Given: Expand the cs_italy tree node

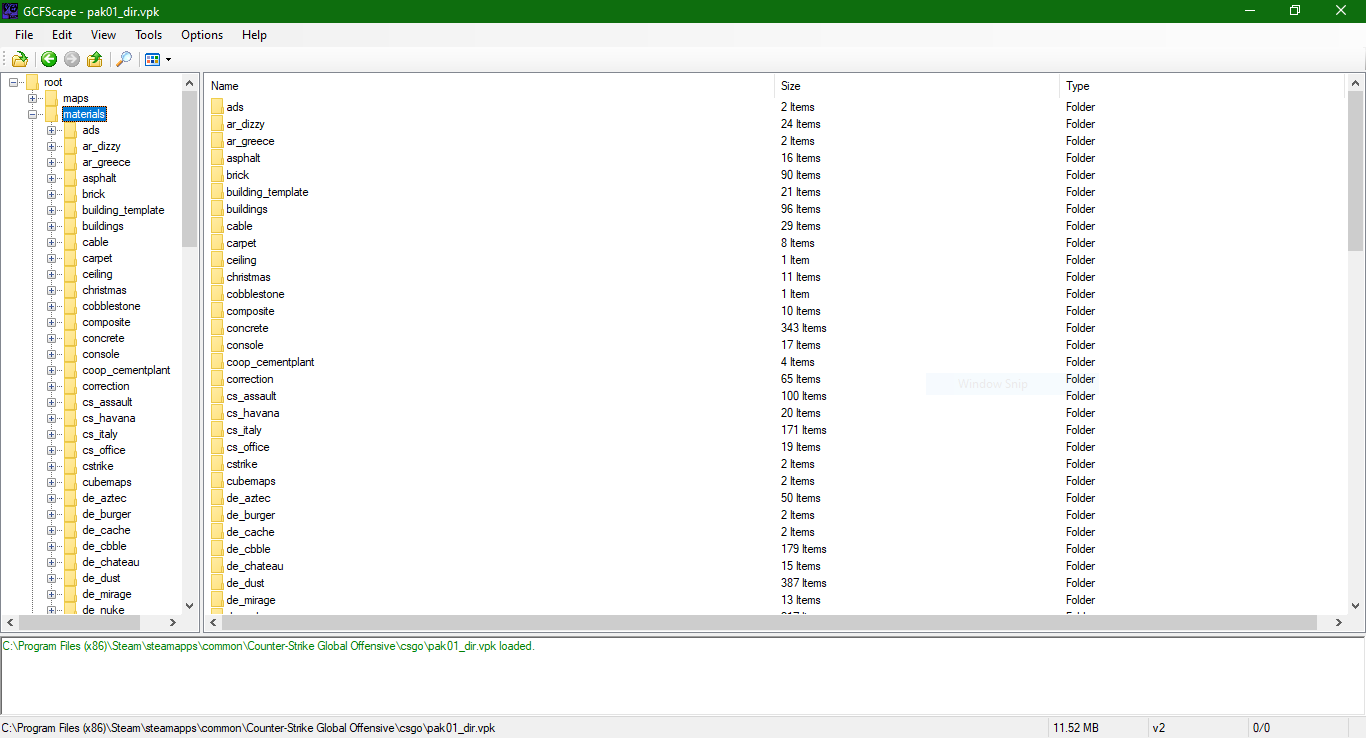Looking at the screenshot, I should [x=51, y=434].
